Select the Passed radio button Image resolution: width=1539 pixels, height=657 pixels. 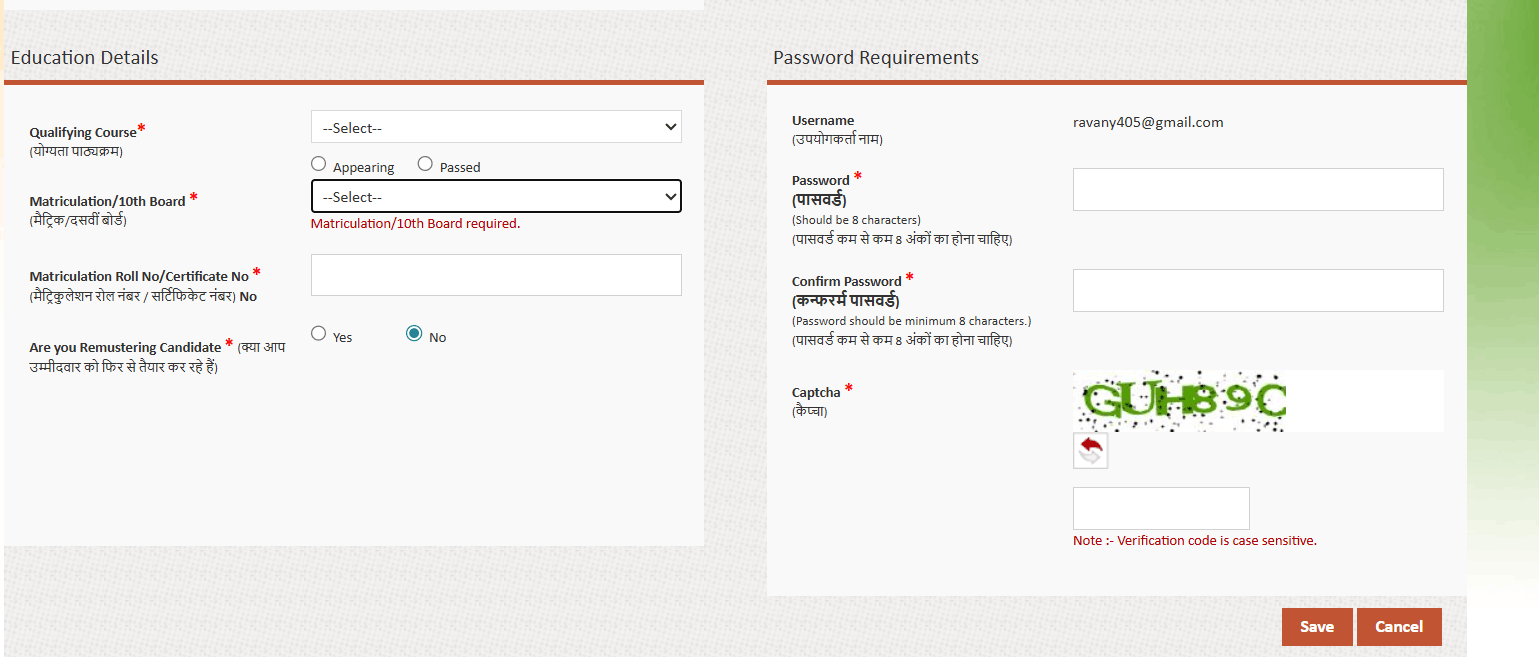point(425,164)
